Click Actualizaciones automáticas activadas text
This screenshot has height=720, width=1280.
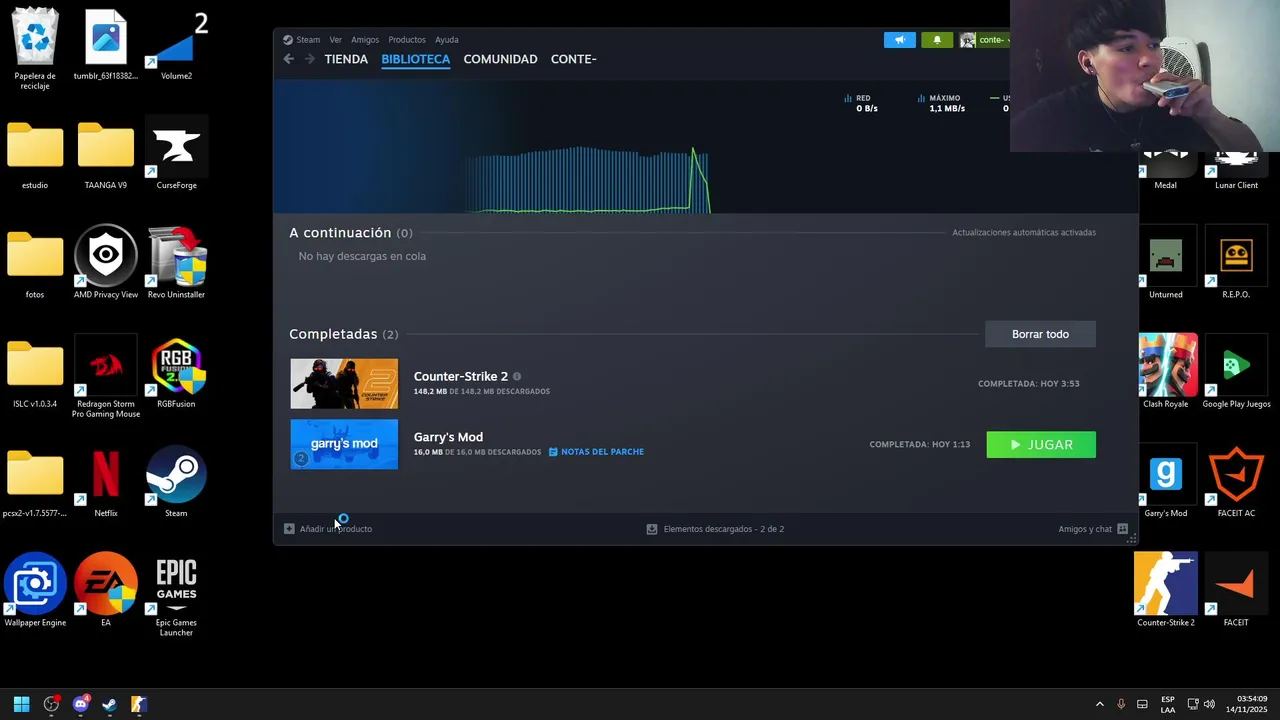(x=1024, y=233)
